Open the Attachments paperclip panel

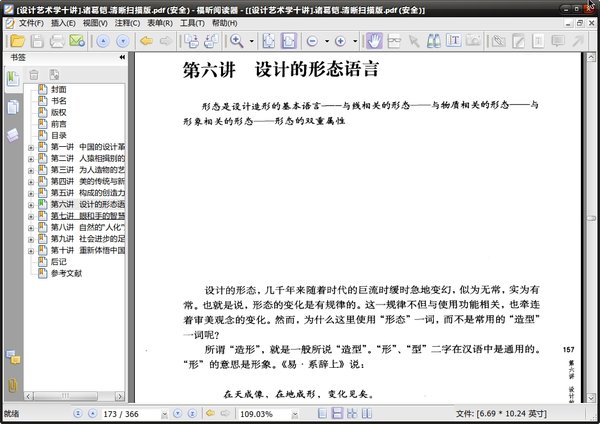click(13, 385)
